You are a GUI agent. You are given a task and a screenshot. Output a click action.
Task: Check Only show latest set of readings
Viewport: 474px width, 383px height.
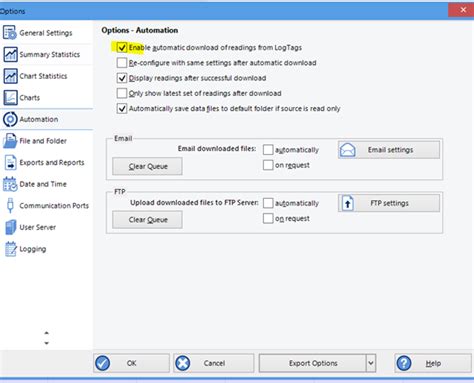coord(122,93)
